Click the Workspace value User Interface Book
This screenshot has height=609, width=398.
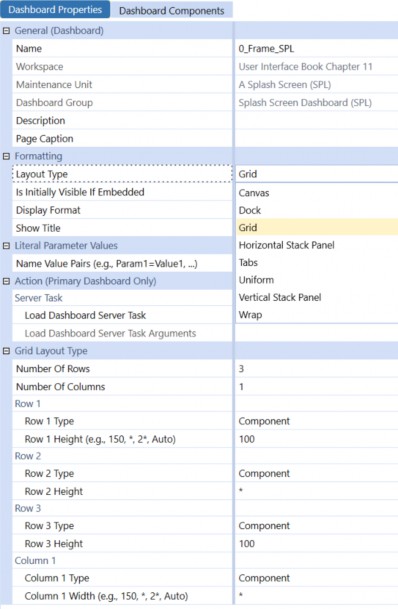[306, 67]
